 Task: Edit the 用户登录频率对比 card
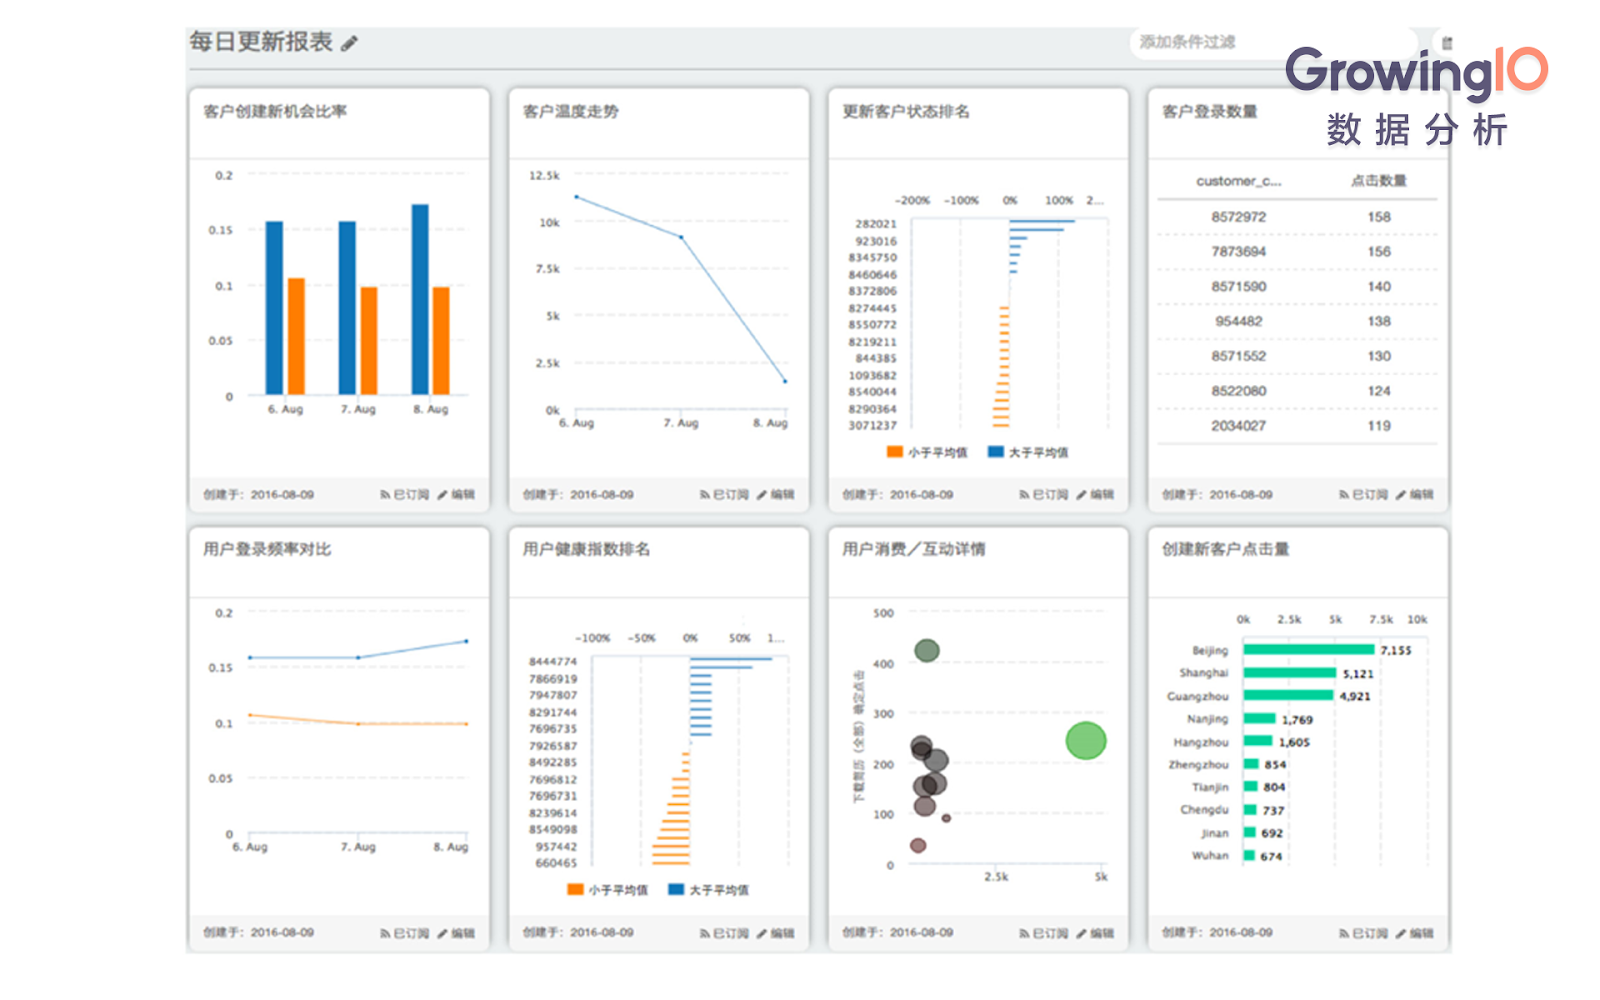coord(456,933)
